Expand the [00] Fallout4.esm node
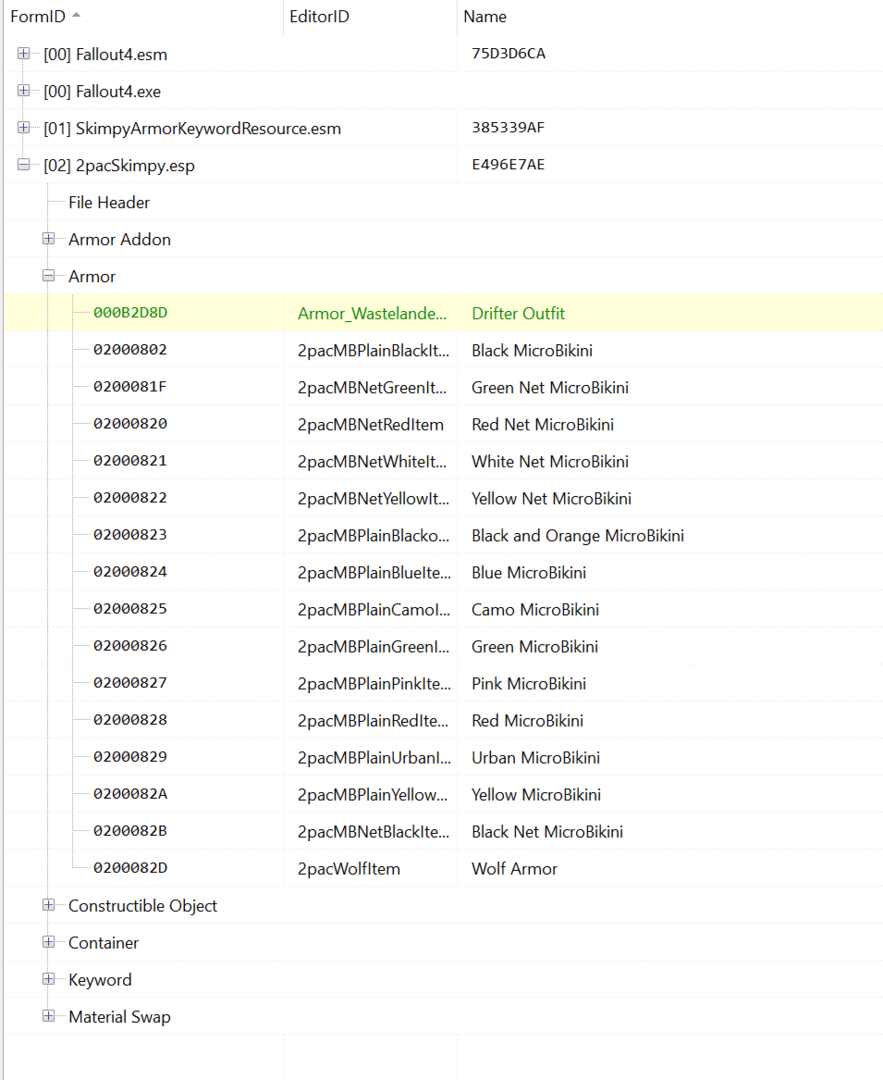883x1080 pixels. [23, 54]
